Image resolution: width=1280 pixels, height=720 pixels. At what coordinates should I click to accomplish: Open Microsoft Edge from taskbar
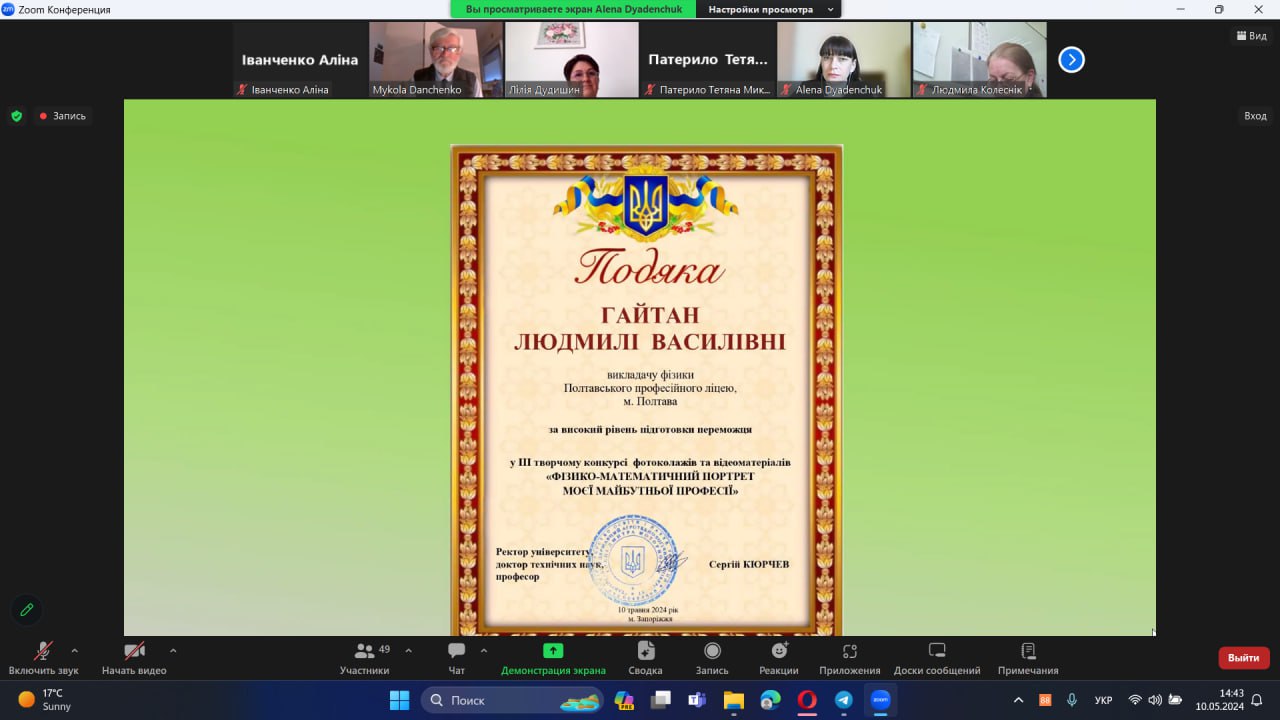point(770,700)
